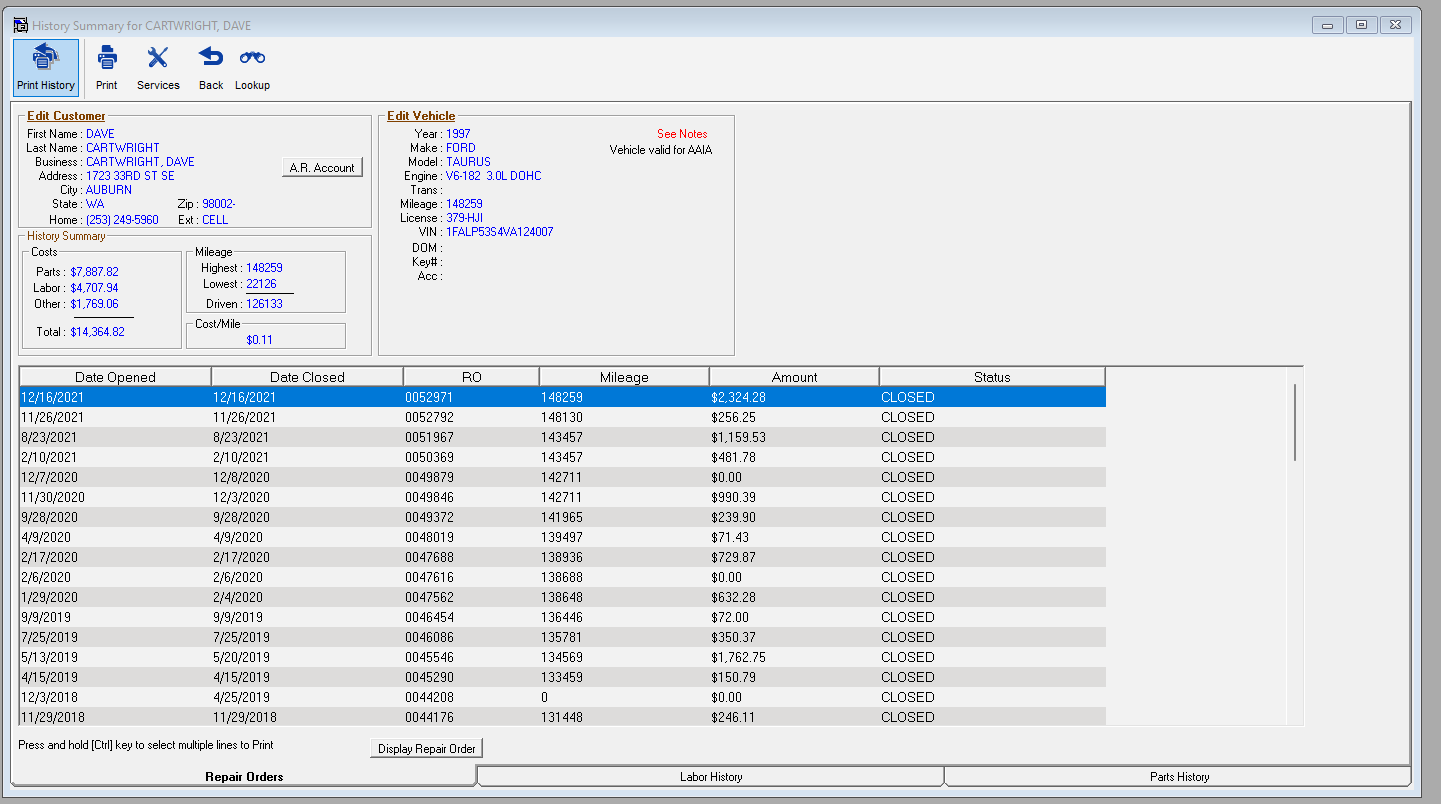1441x804 pixels.
Task: Click the Amount column header
Action: [x=795, y=377]
